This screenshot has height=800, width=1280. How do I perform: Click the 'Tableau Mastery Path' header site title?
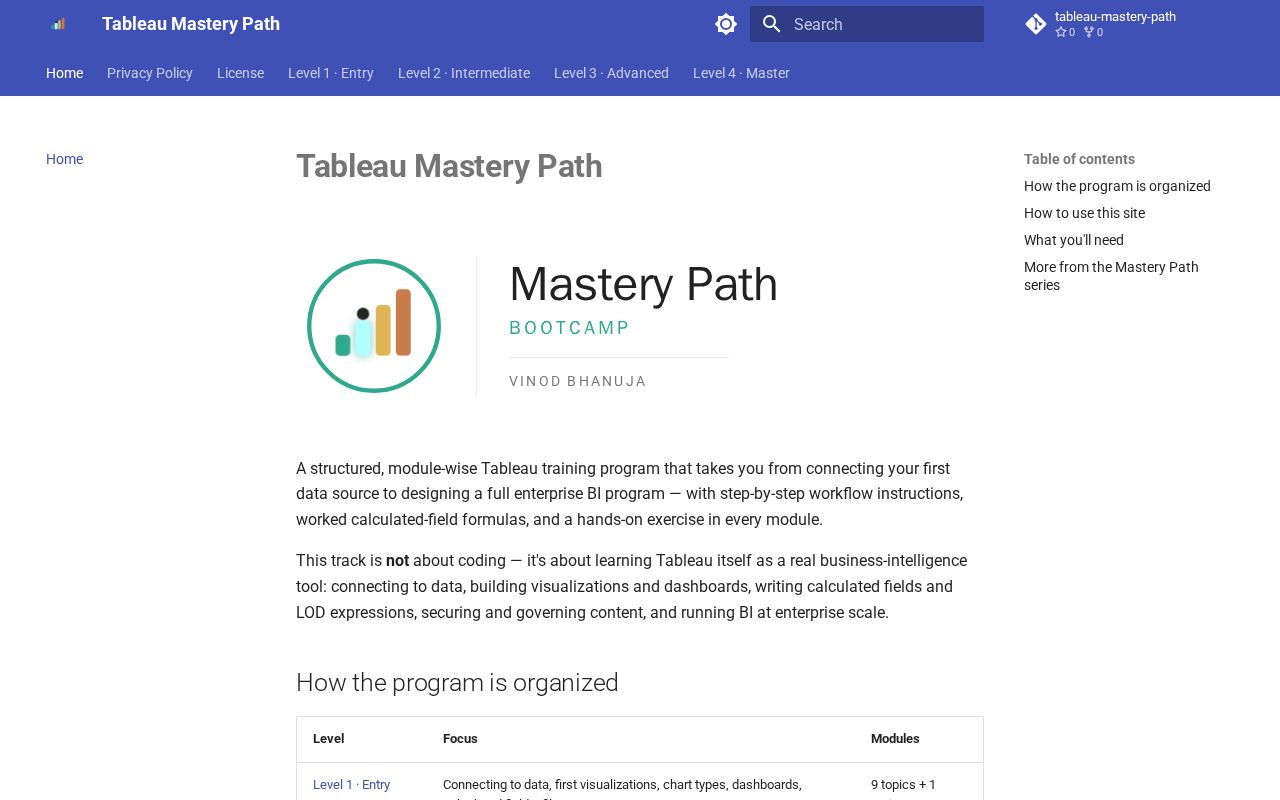tap(191, 24)
